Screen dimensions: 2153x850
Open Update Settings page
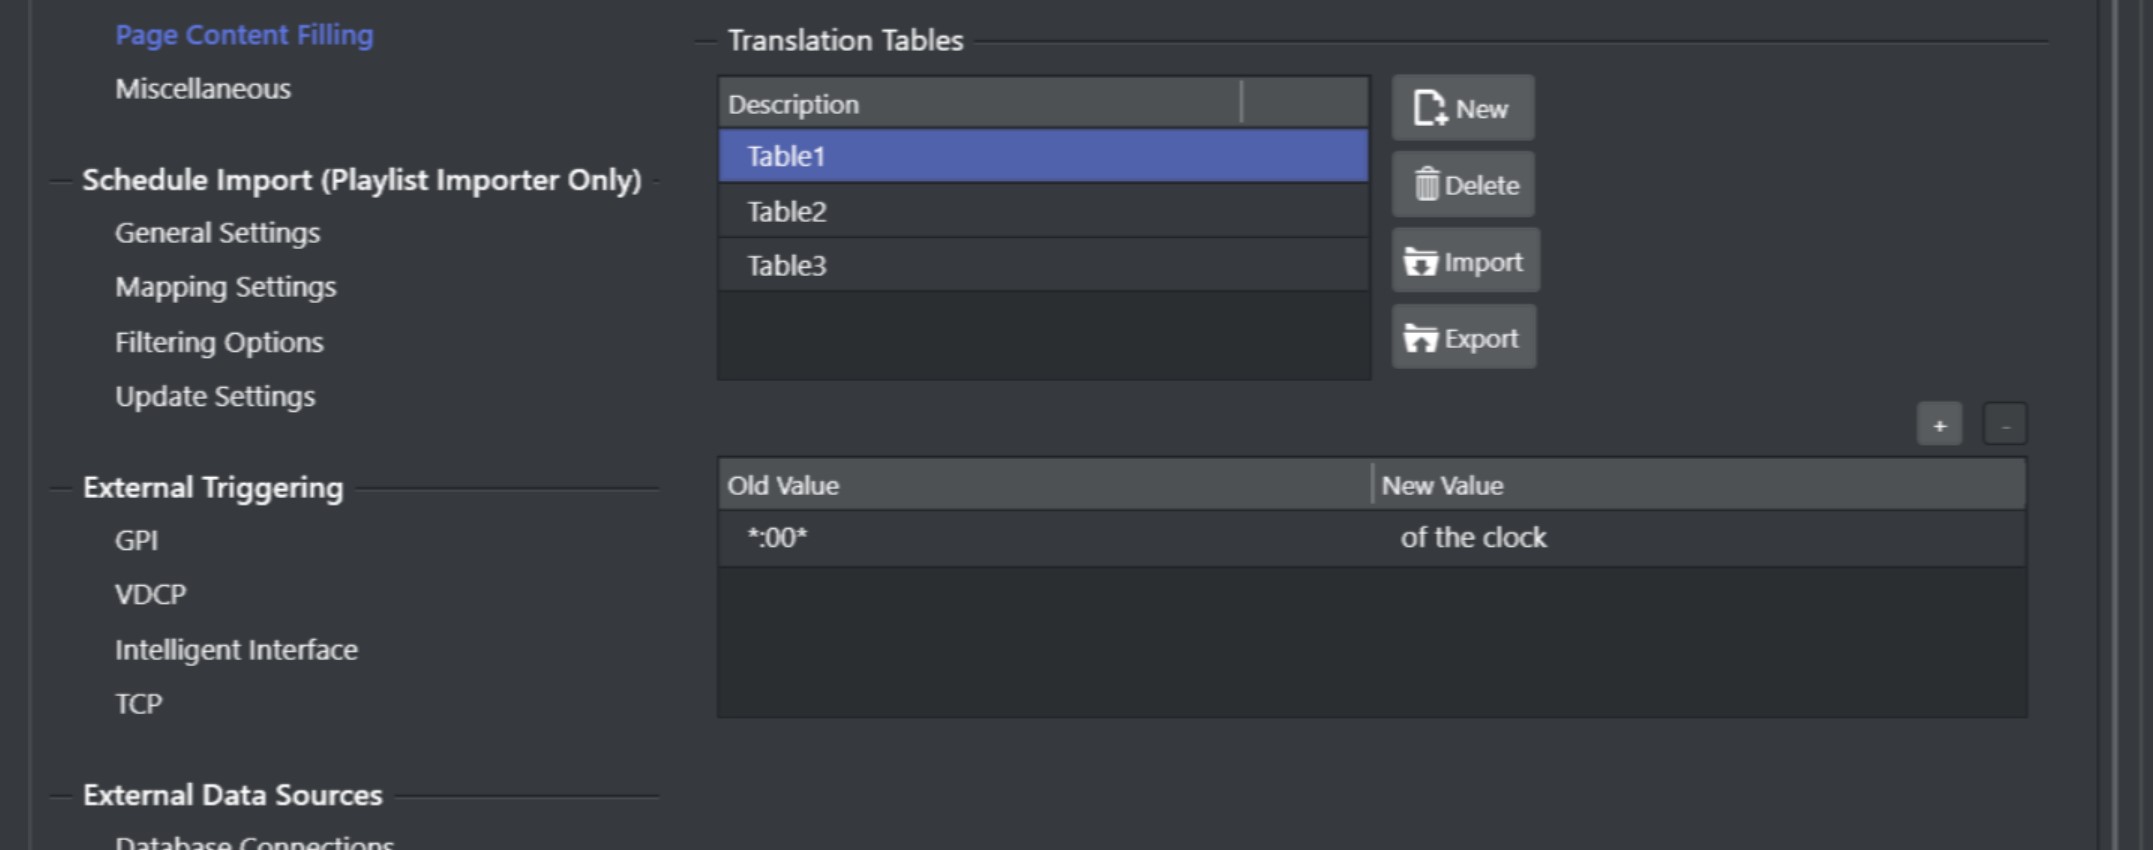(215, 396)
